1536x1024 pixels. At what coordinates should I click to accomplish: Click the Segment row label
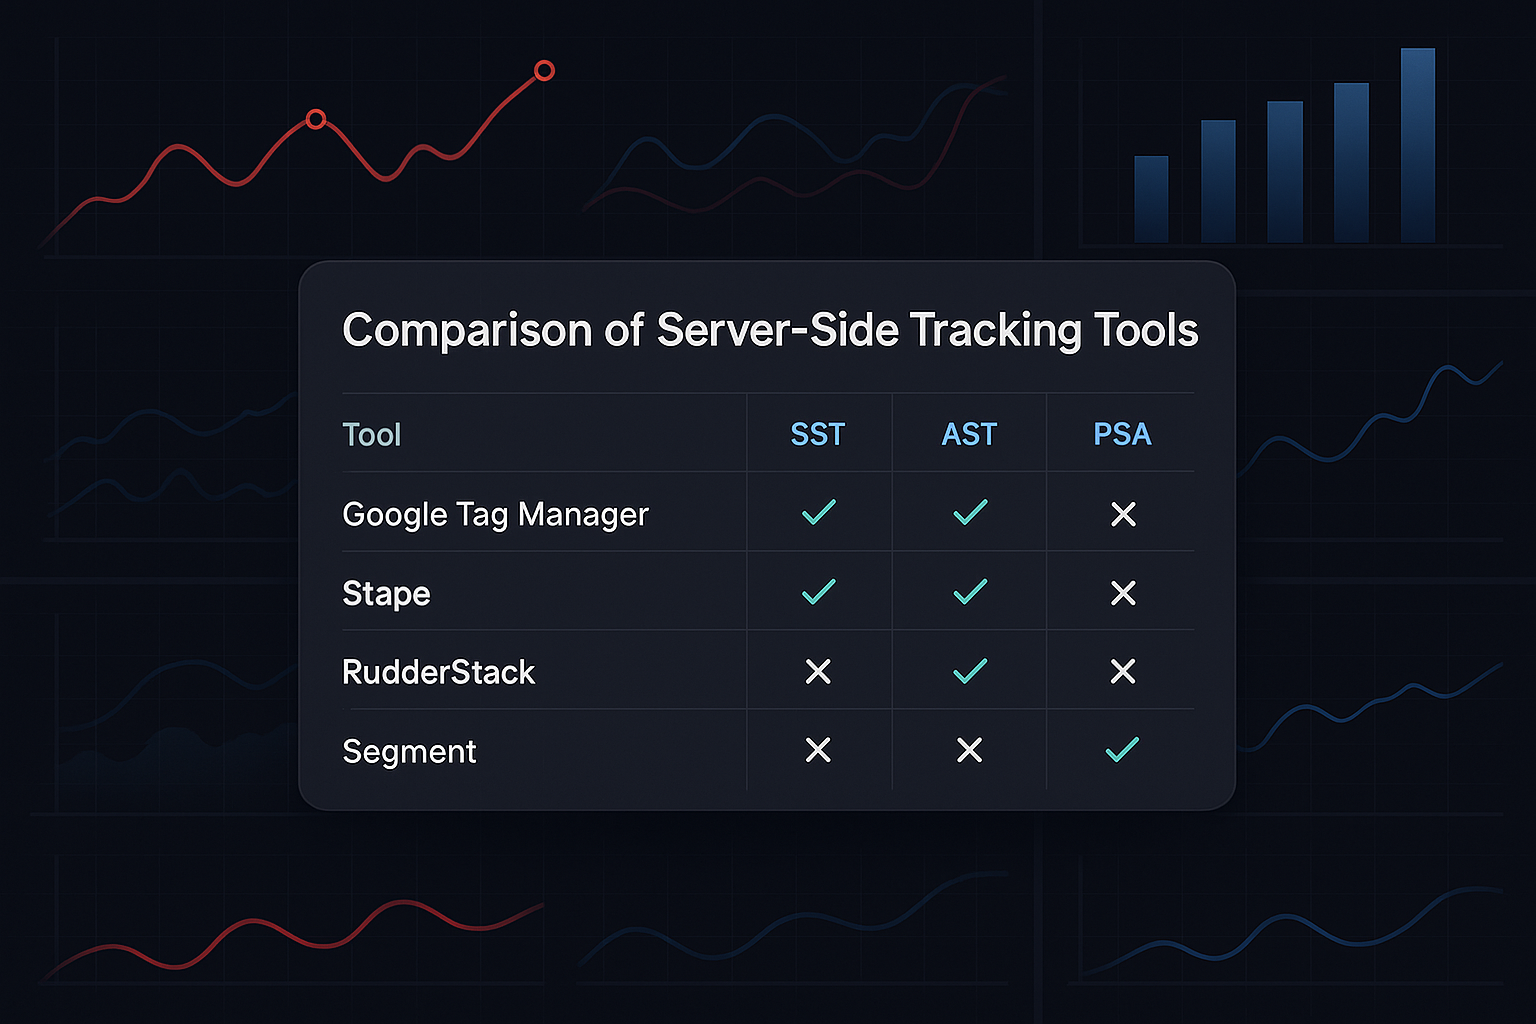[x=409, y=752]
